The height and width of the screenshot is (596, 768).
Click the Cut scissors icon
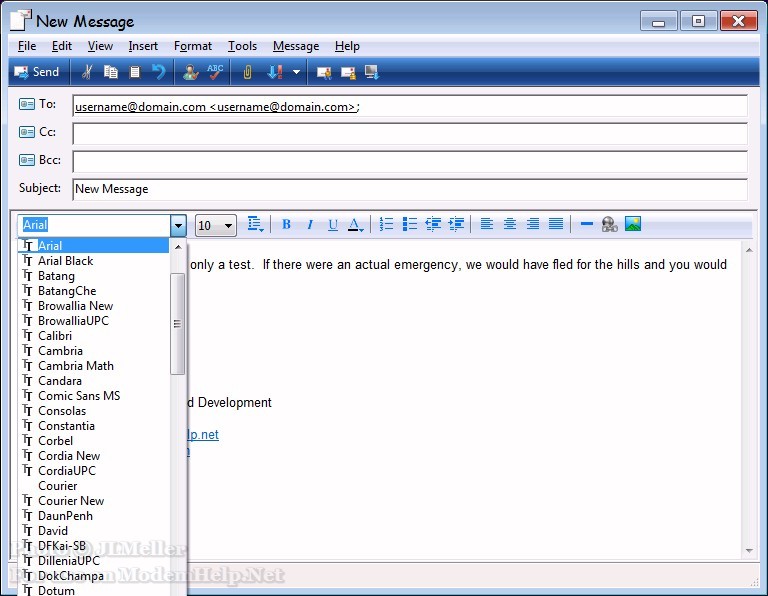87,72
